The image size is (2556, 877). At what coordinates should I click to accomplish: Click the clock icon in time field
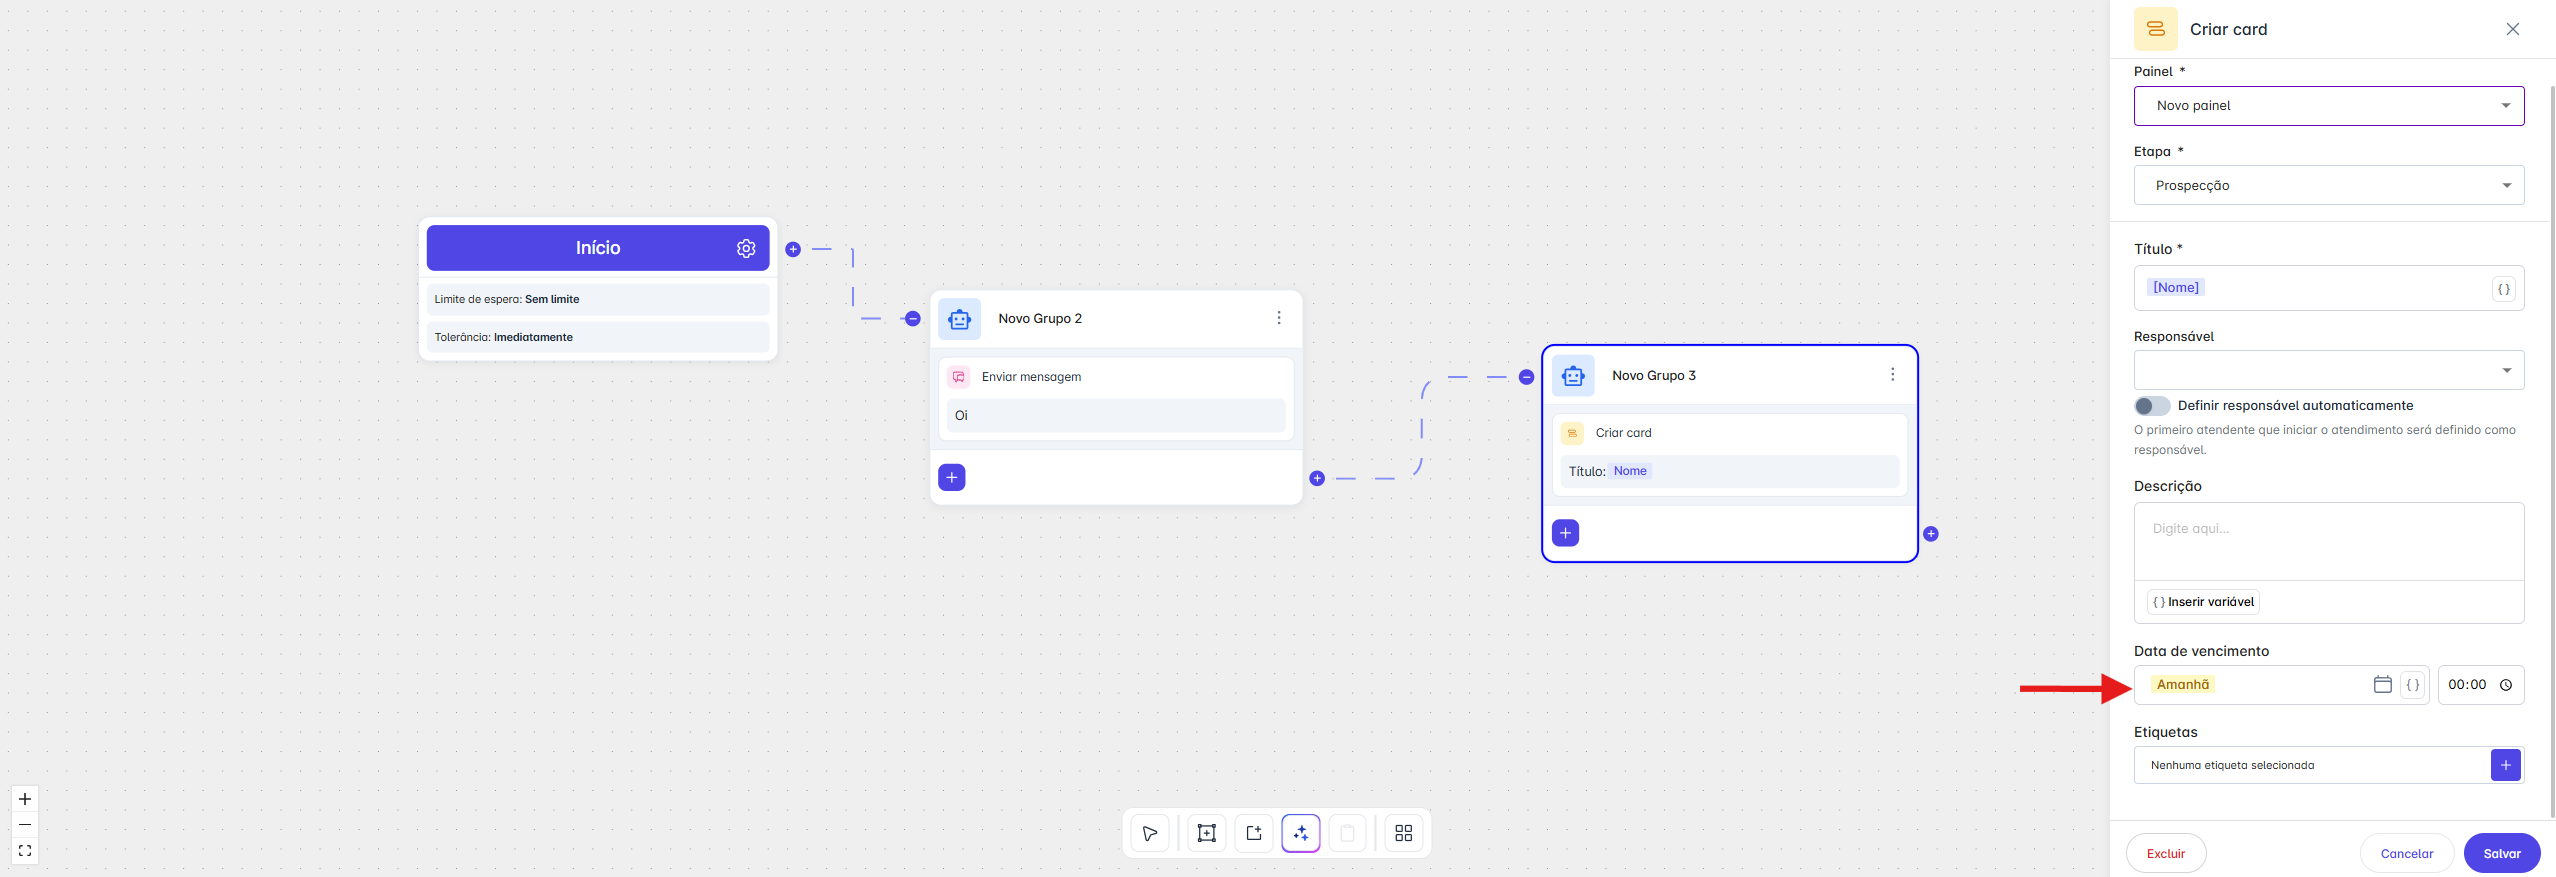pos(2506,685)
